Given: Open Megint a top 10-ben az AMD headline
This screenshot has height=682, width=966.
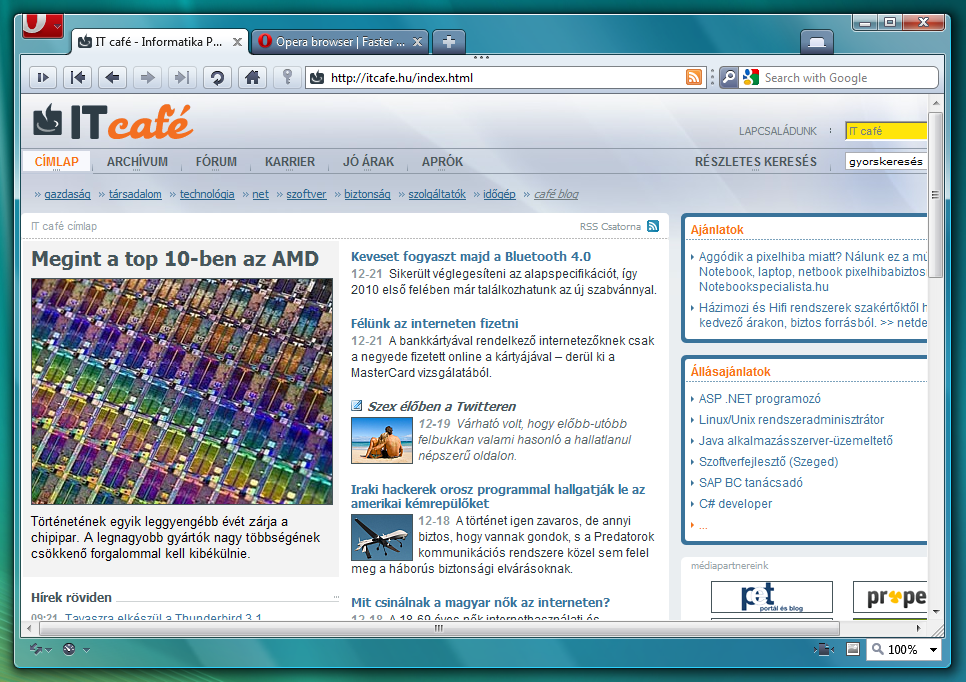Looking at the screenshot, I should [175, 258].
